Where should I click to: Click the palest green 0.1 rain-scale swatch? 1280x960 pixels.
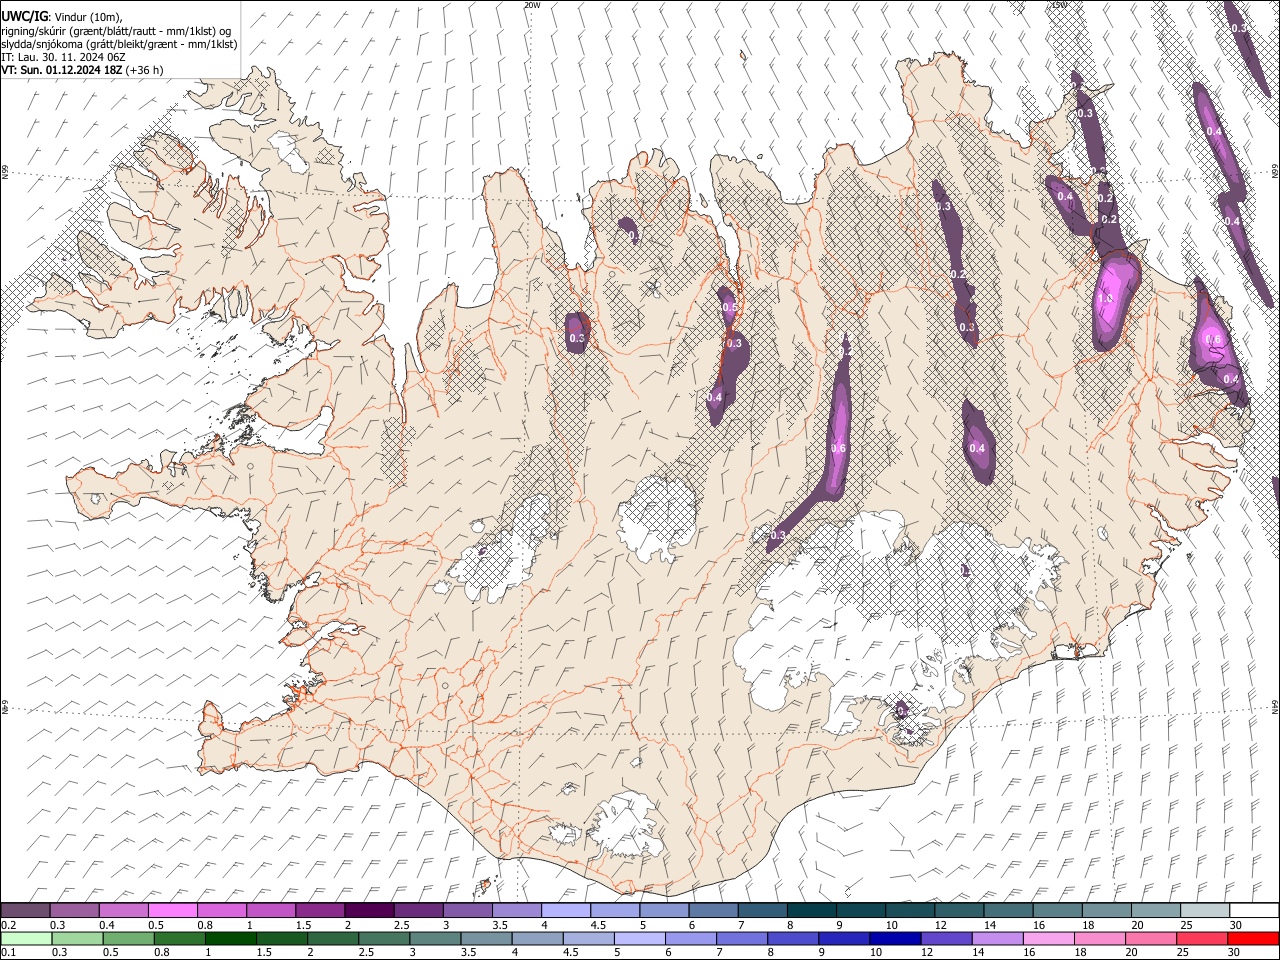(26, 938)
